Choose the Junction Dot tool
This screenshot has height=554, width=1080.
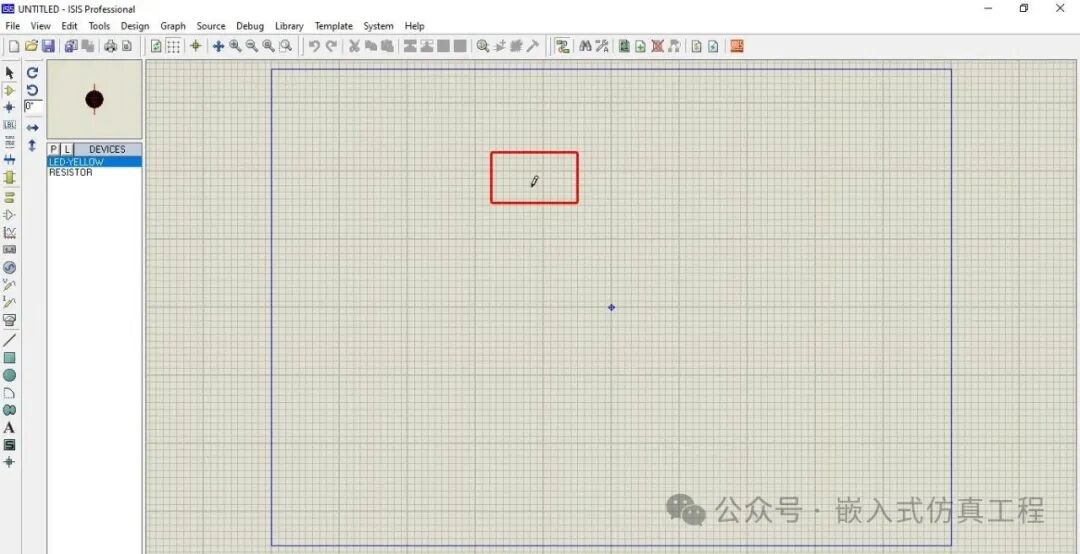[10, 107]
